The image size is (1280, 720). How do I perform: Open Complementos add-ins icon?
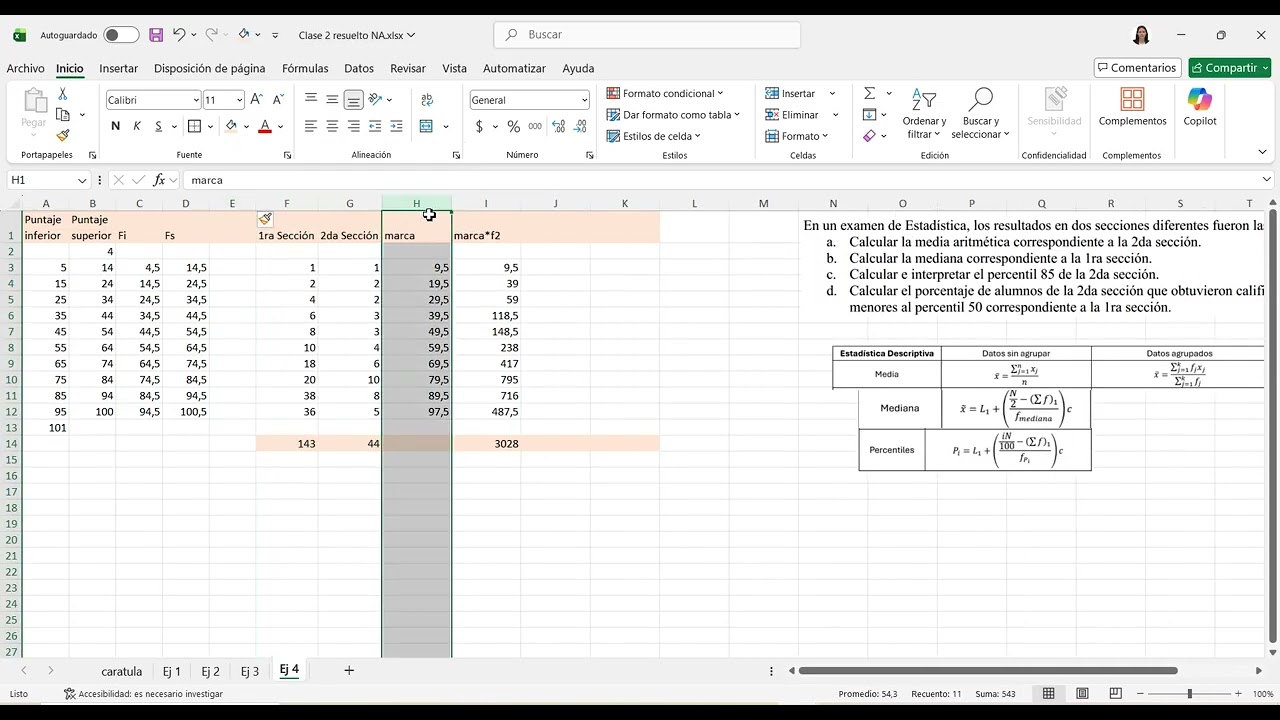pyautogui.click(x=1132, y=108)
